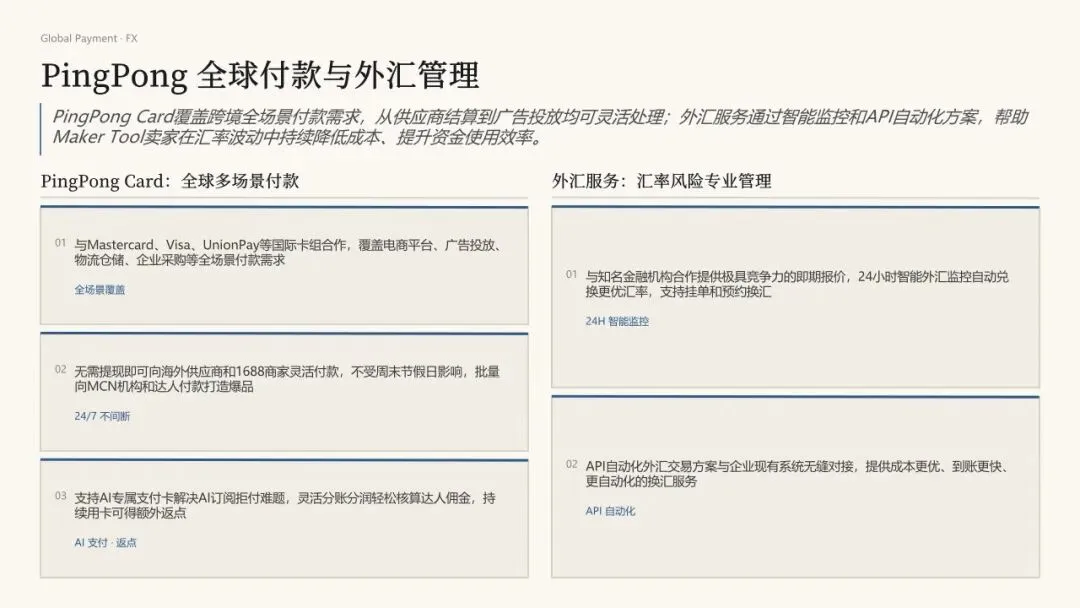Click the italic summary paragraph starting 'PingPong Card覆盖'
This screenshot has height=608, width=1080.
coord(540,127)
